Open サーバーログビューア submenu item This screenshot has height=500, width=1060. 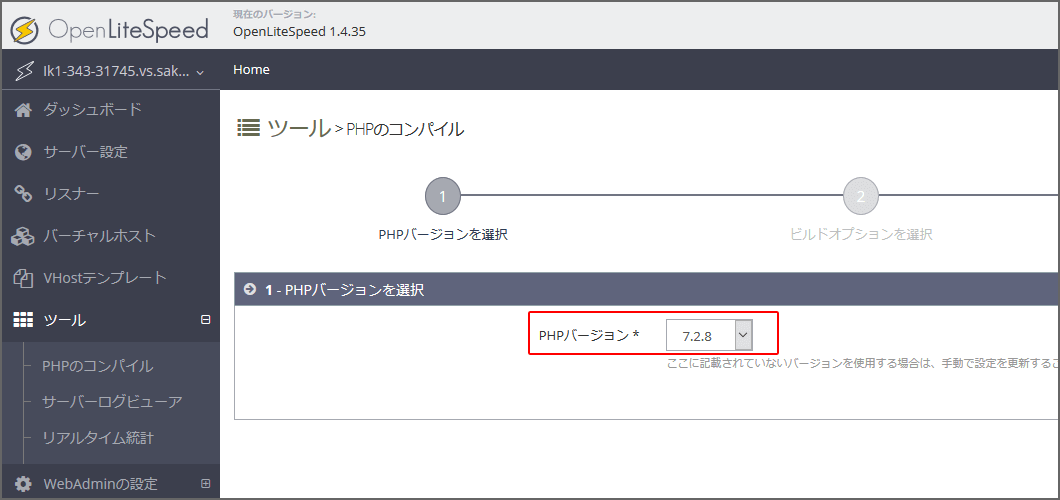coord(112,402)
